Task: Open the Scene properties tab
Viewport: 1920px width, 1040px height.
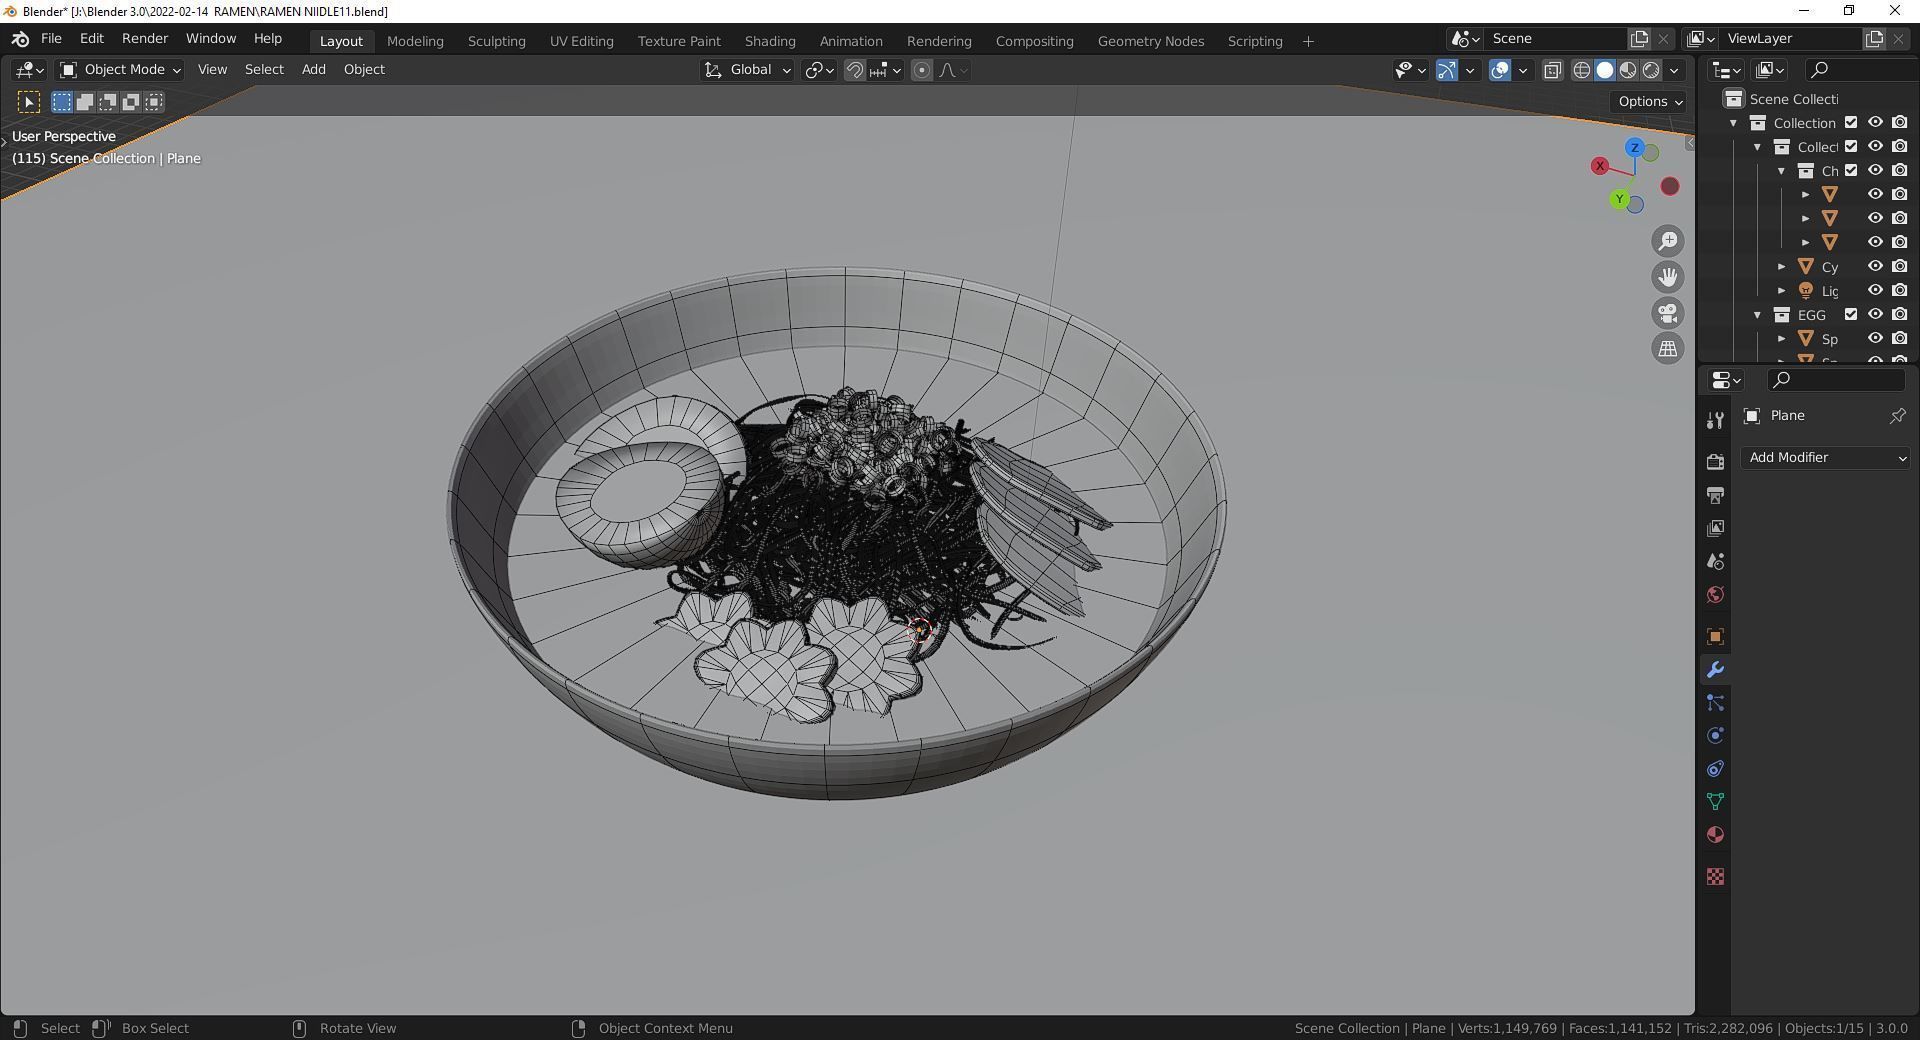Action: coord(1715,561)
